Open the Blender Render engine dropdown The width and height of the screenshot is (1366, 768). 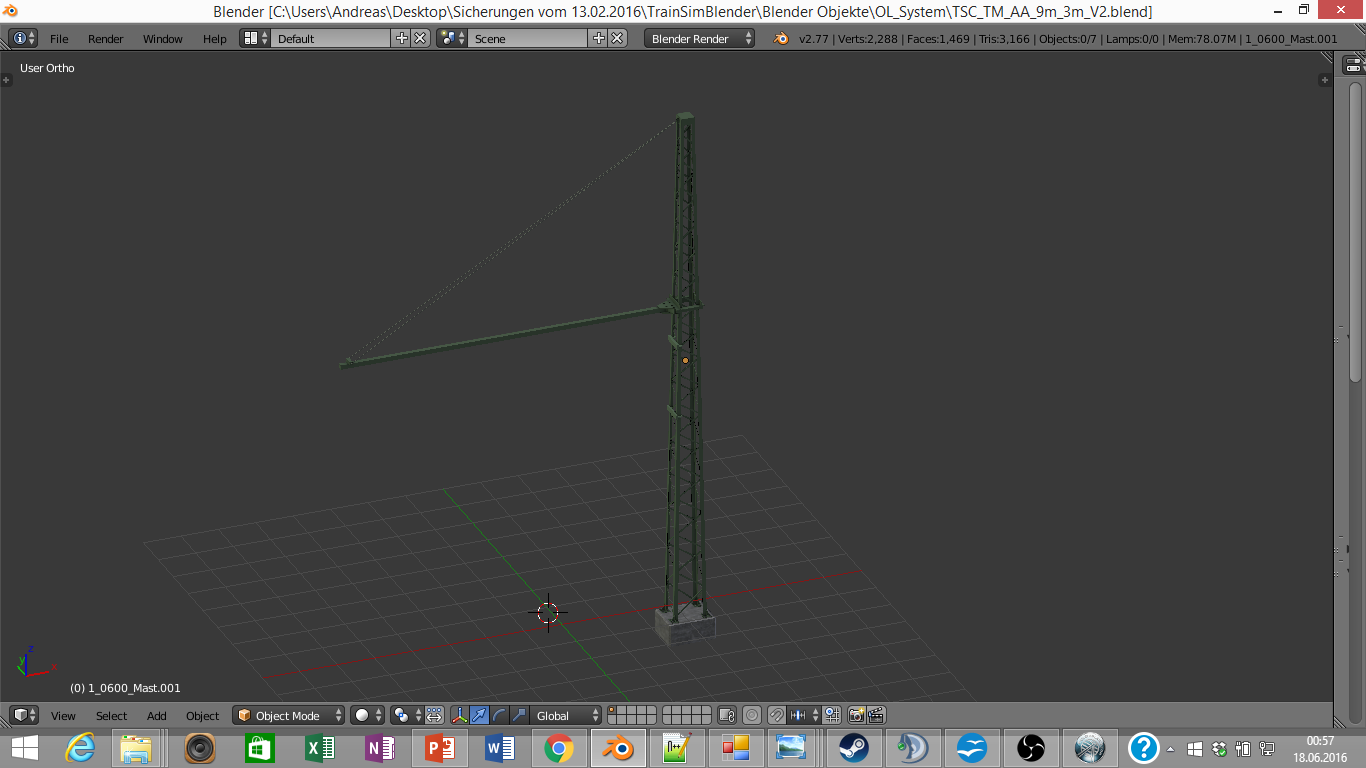pyautogui.click(x=700, y=39)
